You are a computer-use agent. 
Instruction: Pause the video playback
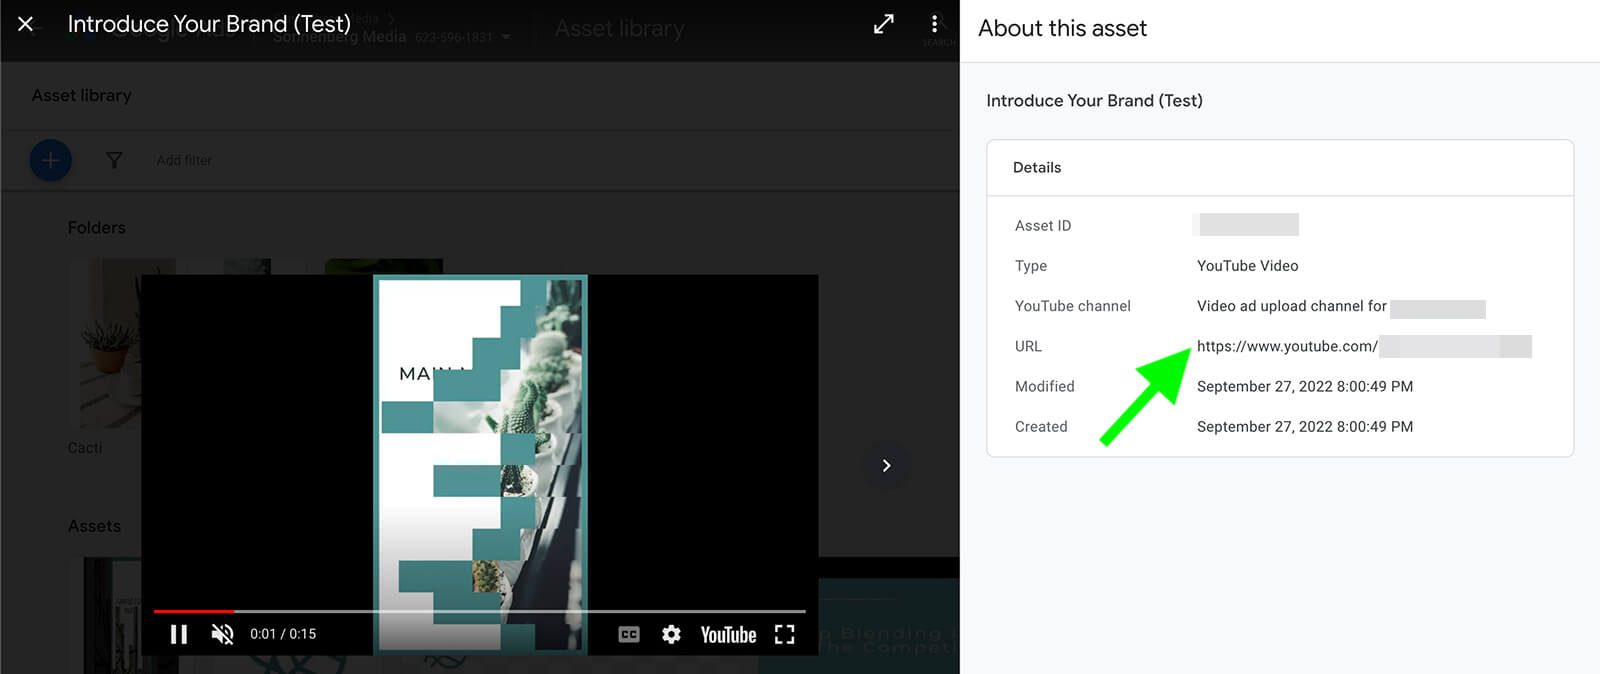tap(179, 634)
